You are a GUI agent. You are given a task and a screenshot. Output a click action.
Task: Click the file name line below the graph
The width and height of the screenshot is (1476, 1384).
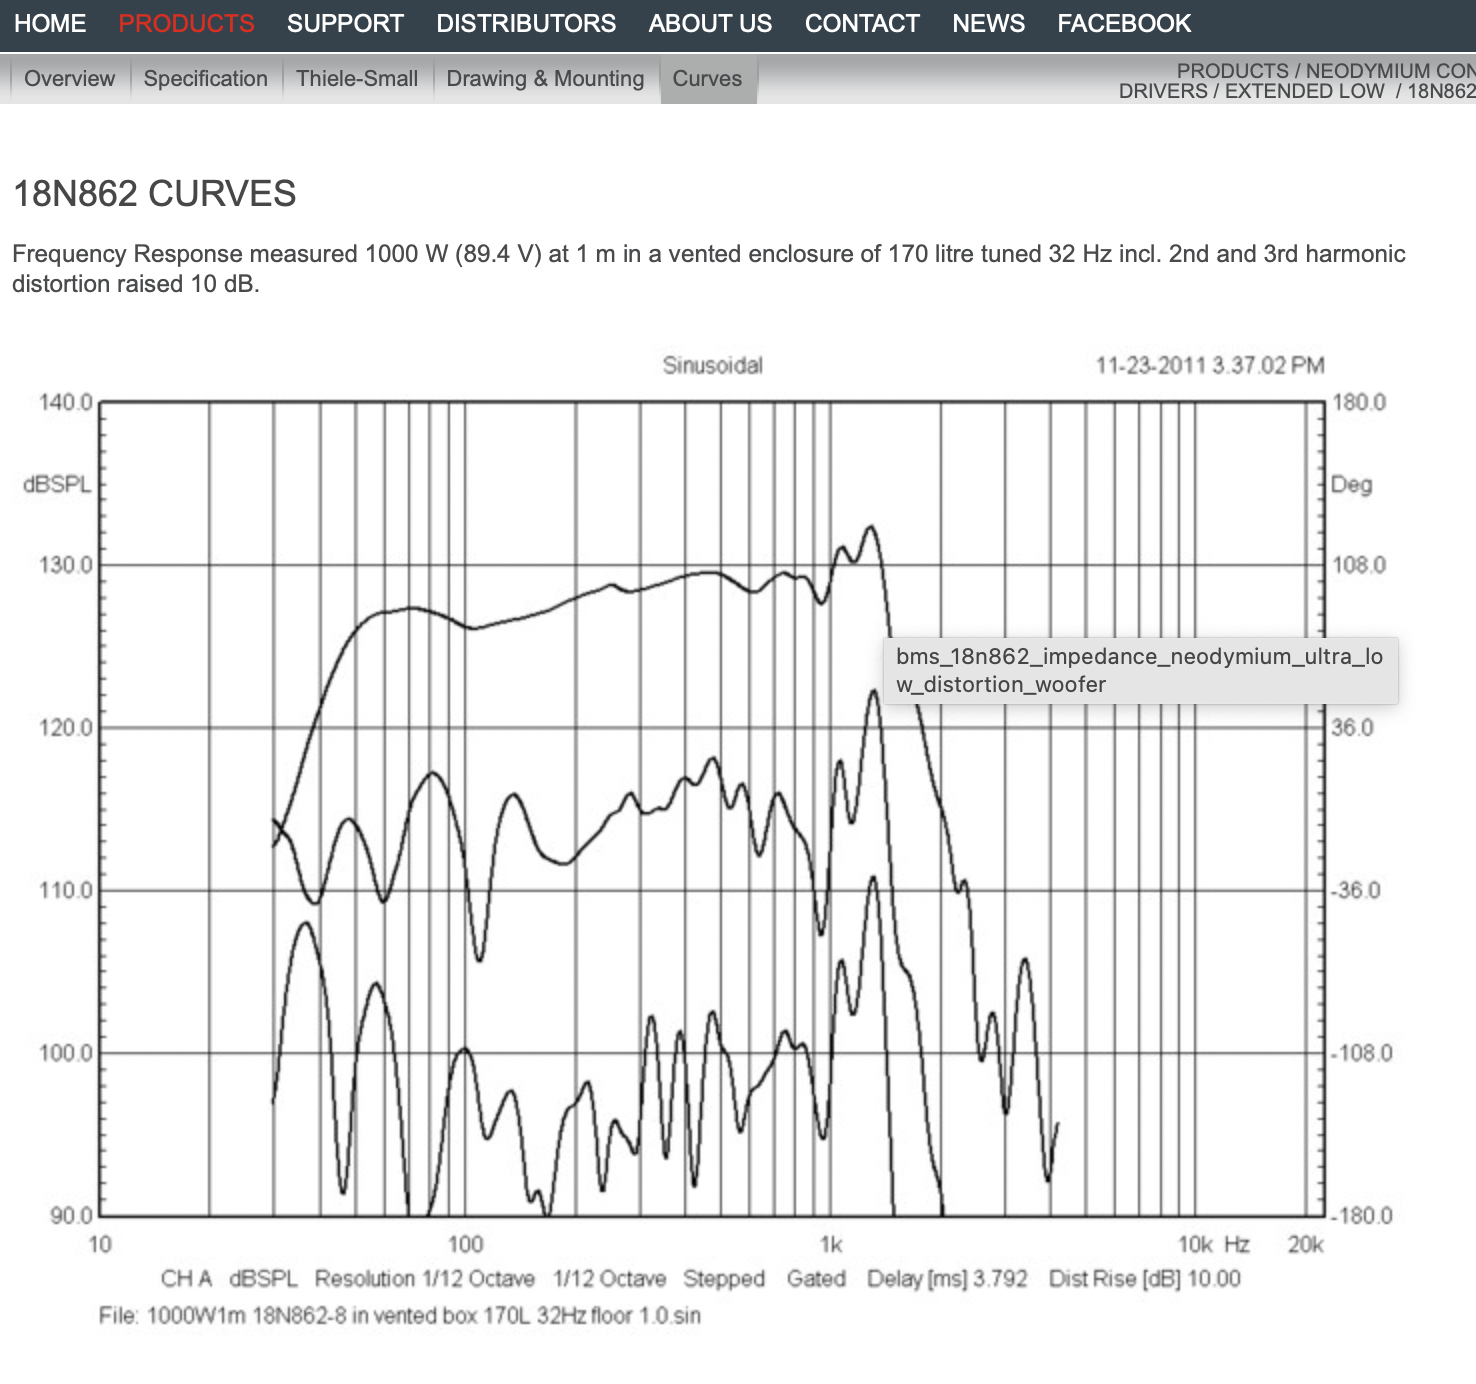(x=399, y=1315)
